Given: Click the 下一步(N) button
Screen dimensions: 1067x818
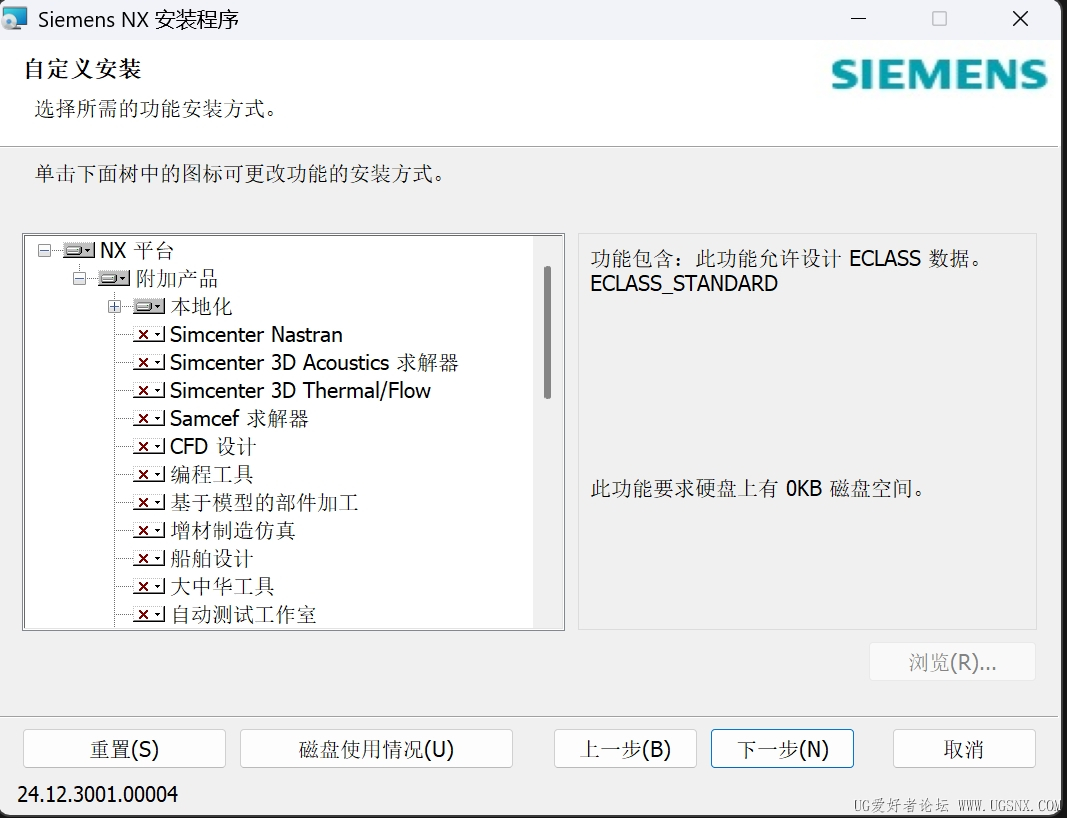Looking at the screenshot, I should (x=782, y=749).
